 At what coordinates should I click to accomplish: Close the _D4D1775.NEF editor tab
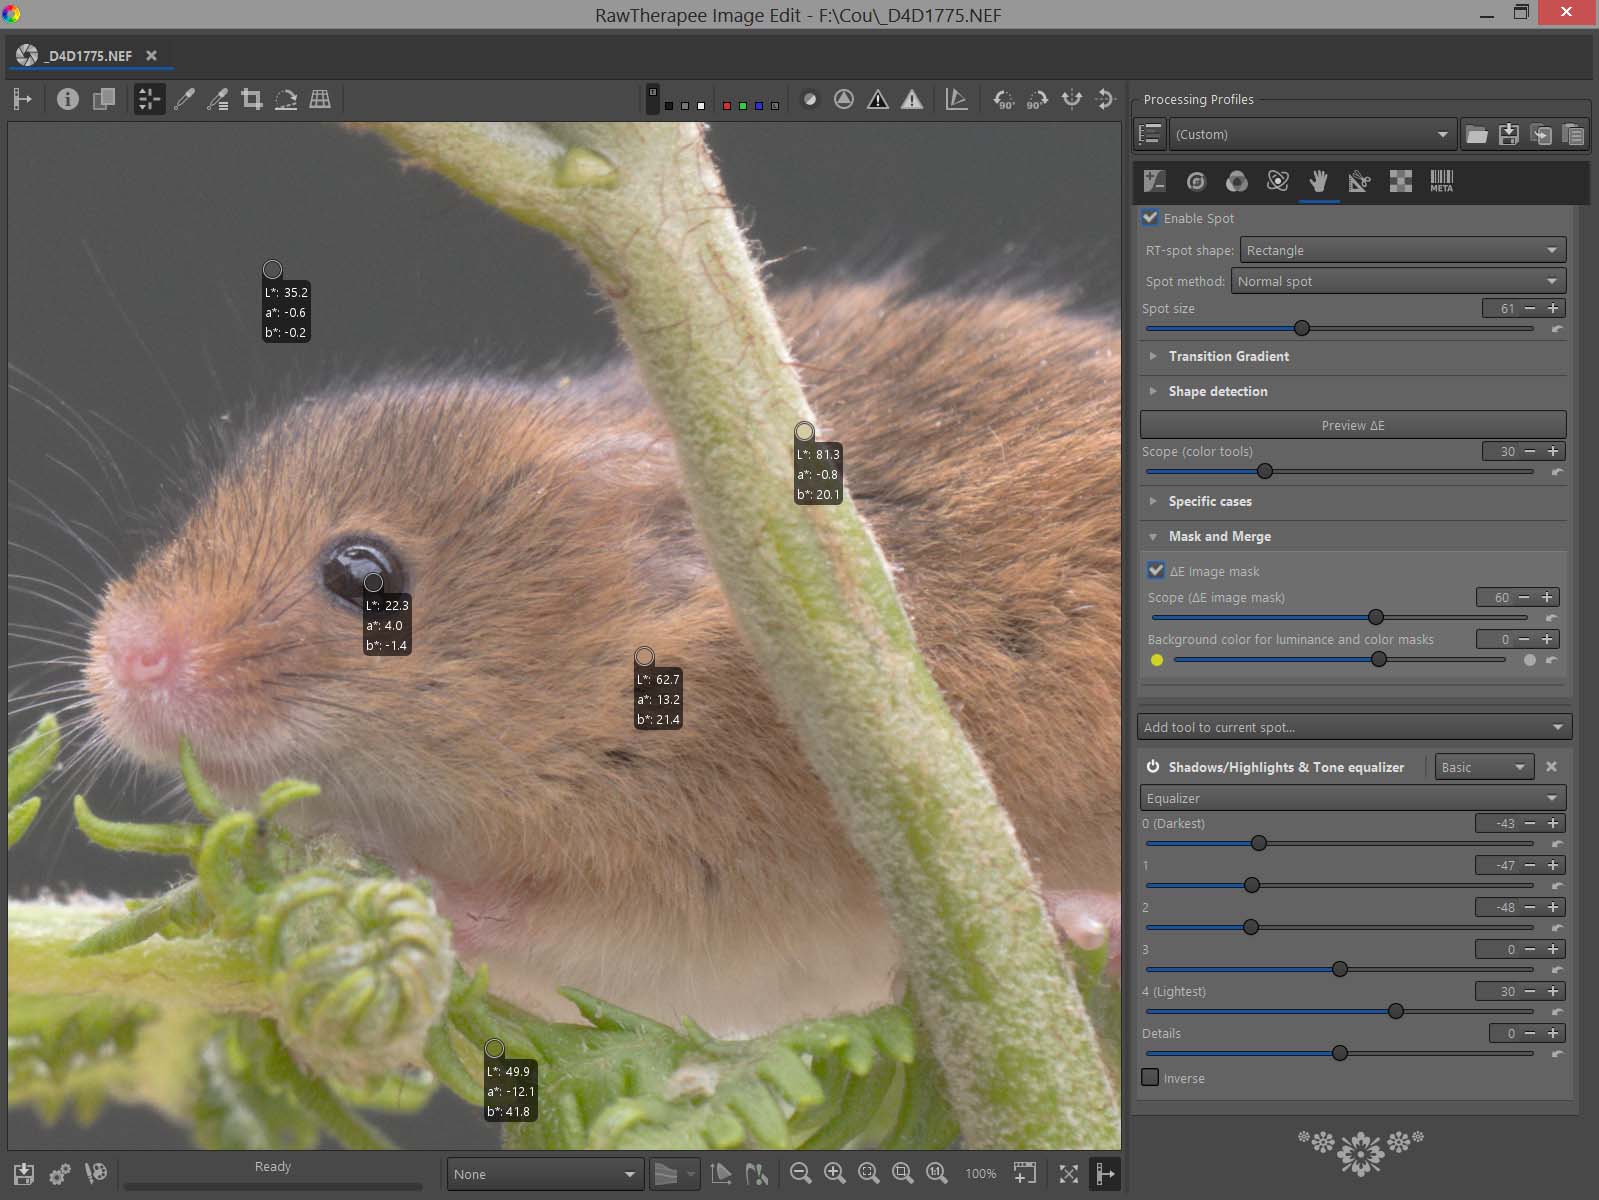151,56
